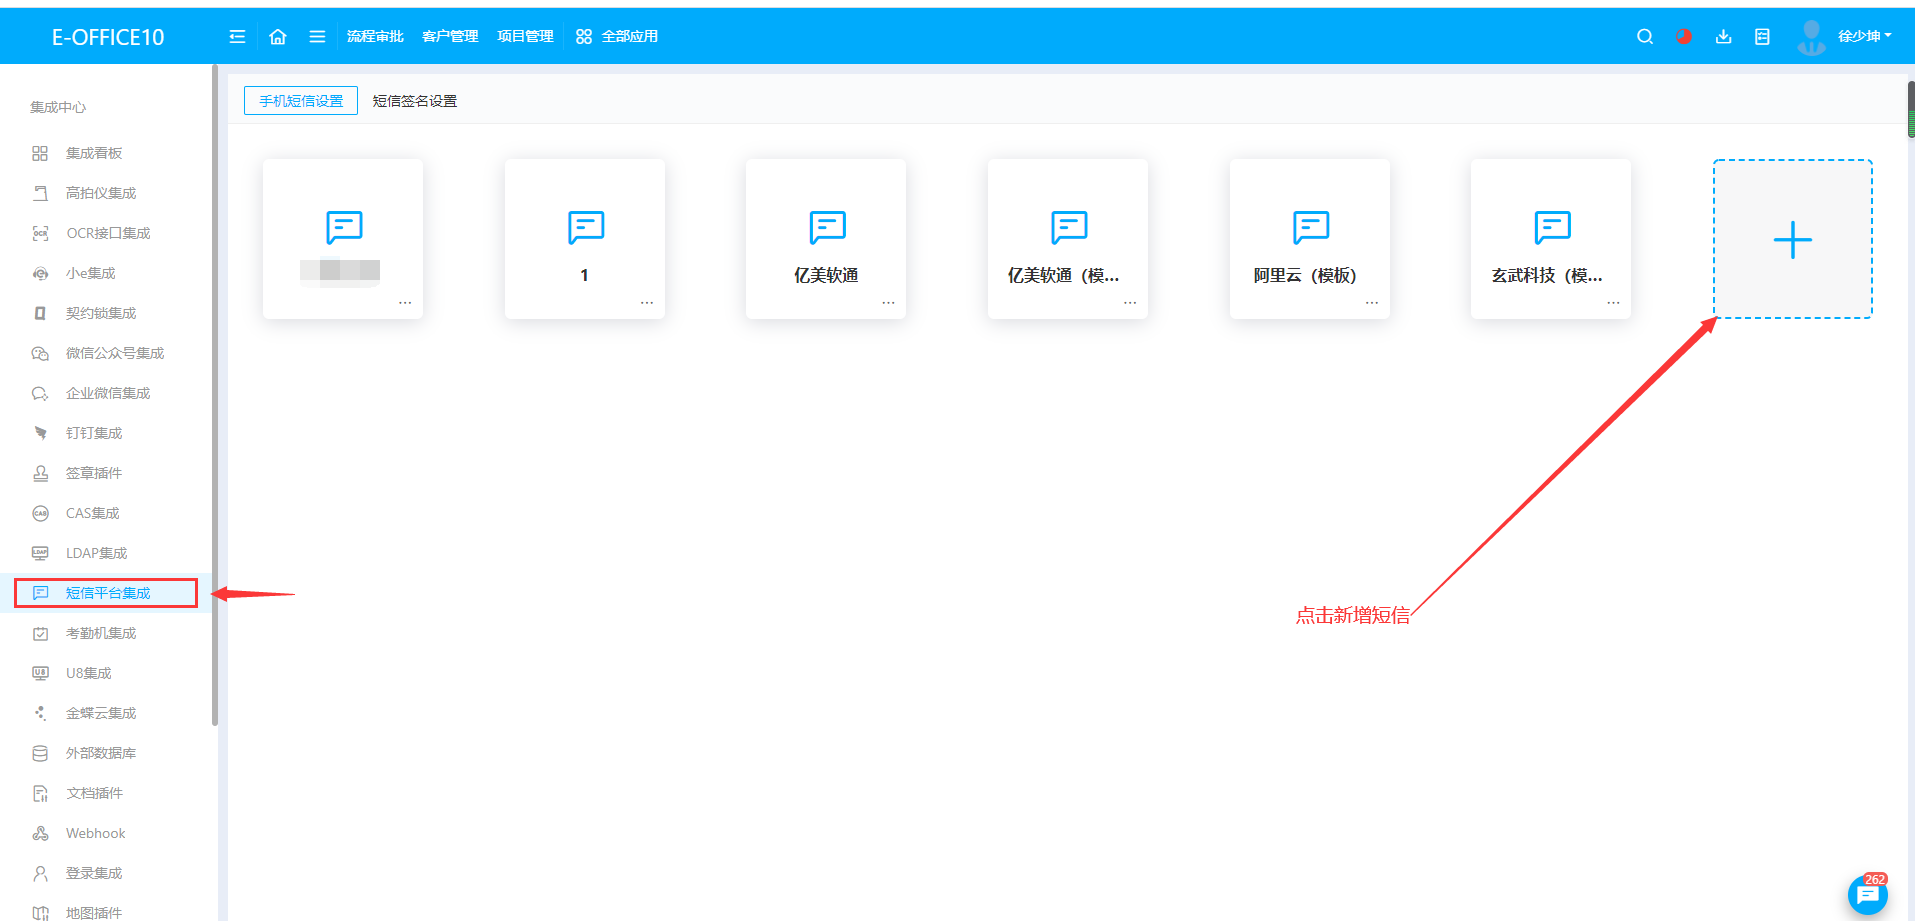
Task: Click the 新增短信 plus card
Action: click(x=1791, y=239)
